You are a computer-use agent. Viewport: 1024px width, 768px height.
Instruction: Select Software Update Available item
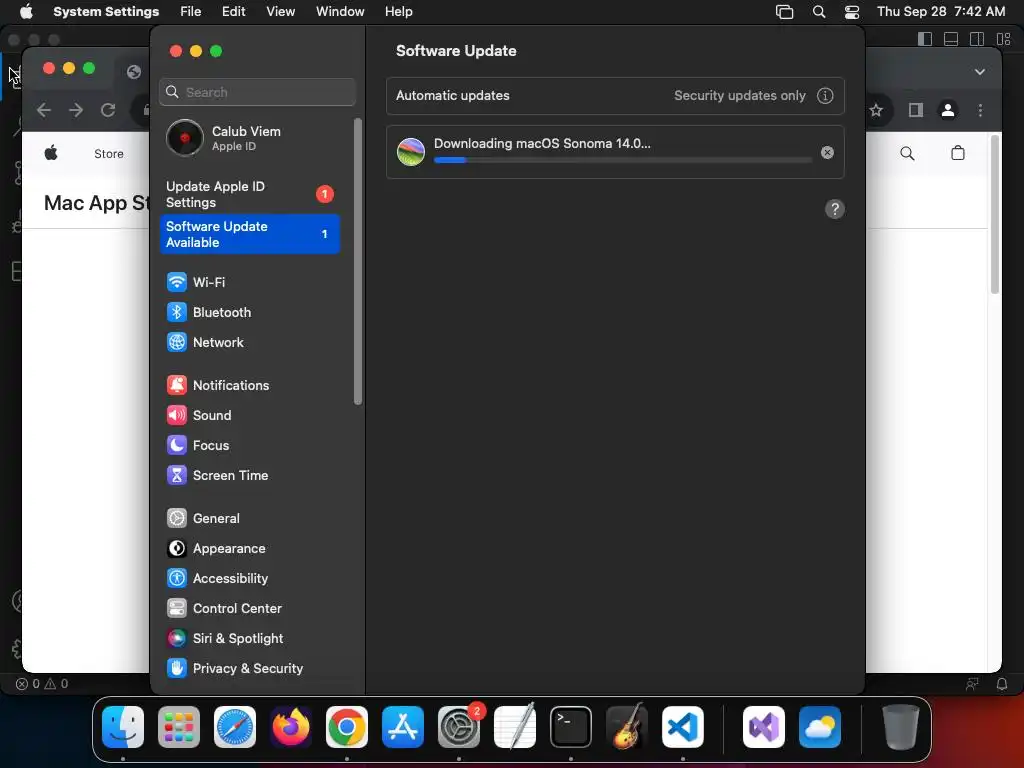[249, 234]
